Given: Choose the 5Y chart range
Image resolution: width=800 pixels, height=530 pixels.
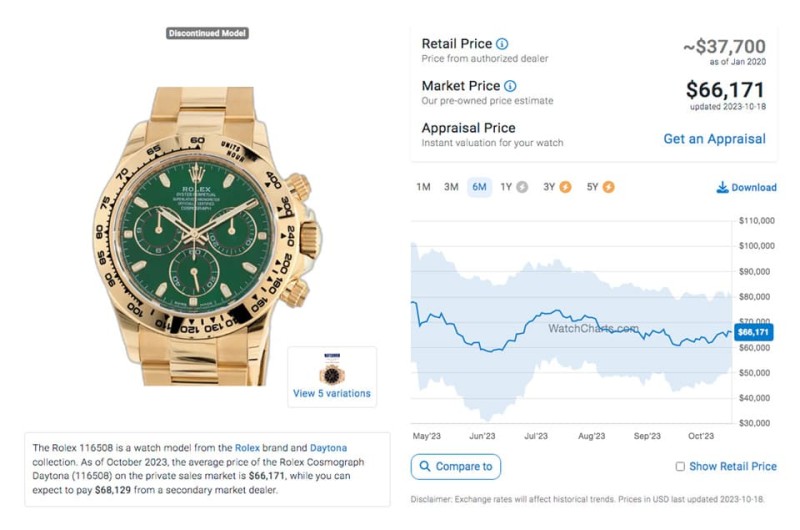Looking at the screenshot, I should [x=592, y=187].
